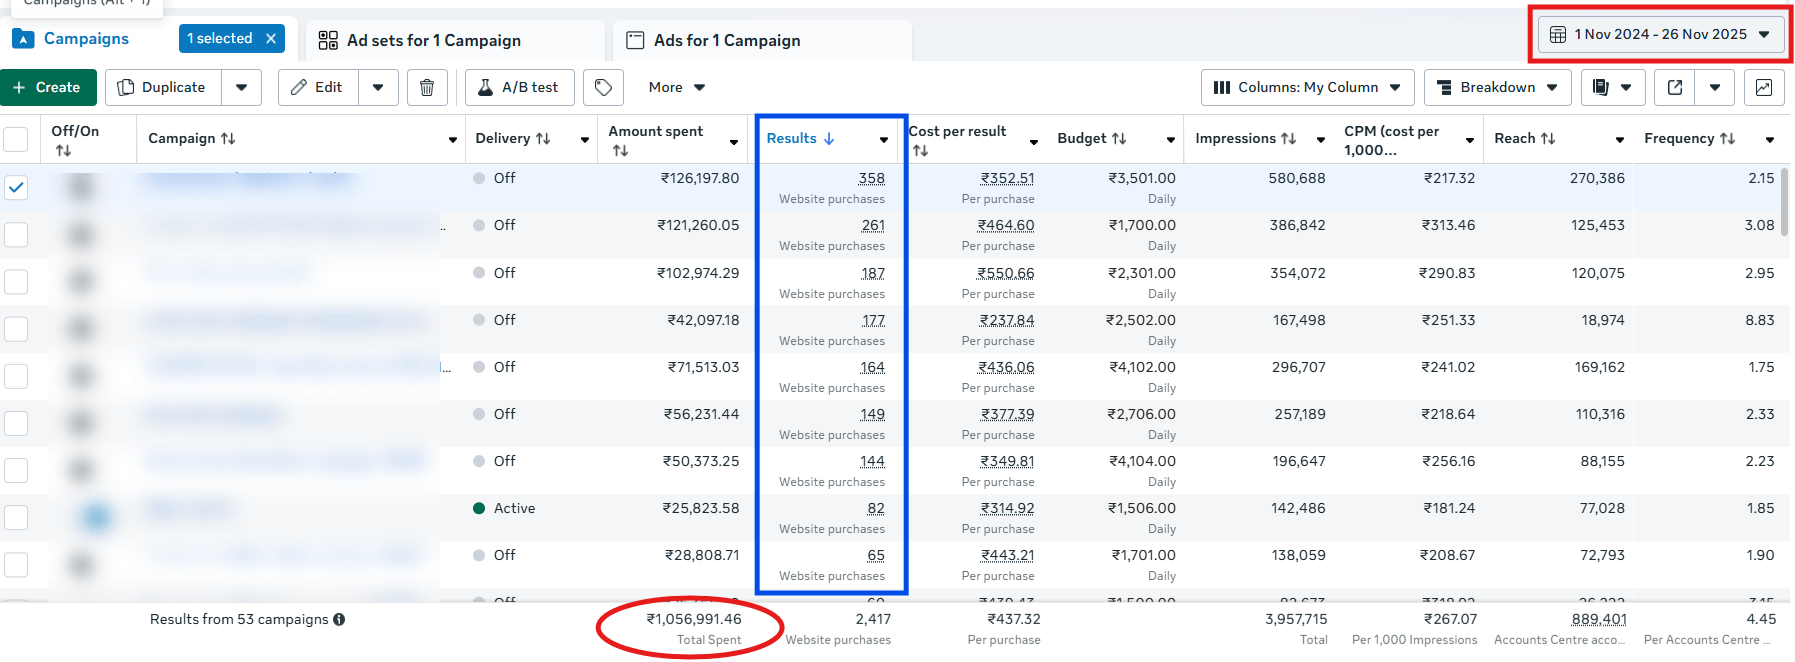1795x662 pixels.
Task: Check the second campaign row checkbox
Action: pyautogui.click(x=16, y=234)
